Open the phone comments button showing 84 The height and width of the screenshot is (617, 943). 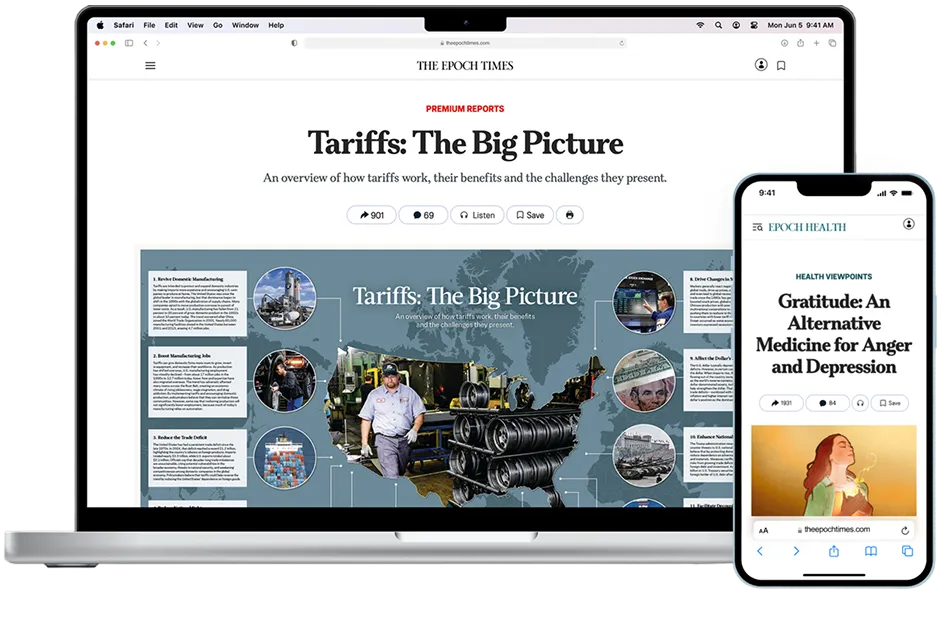click(828, 403)
